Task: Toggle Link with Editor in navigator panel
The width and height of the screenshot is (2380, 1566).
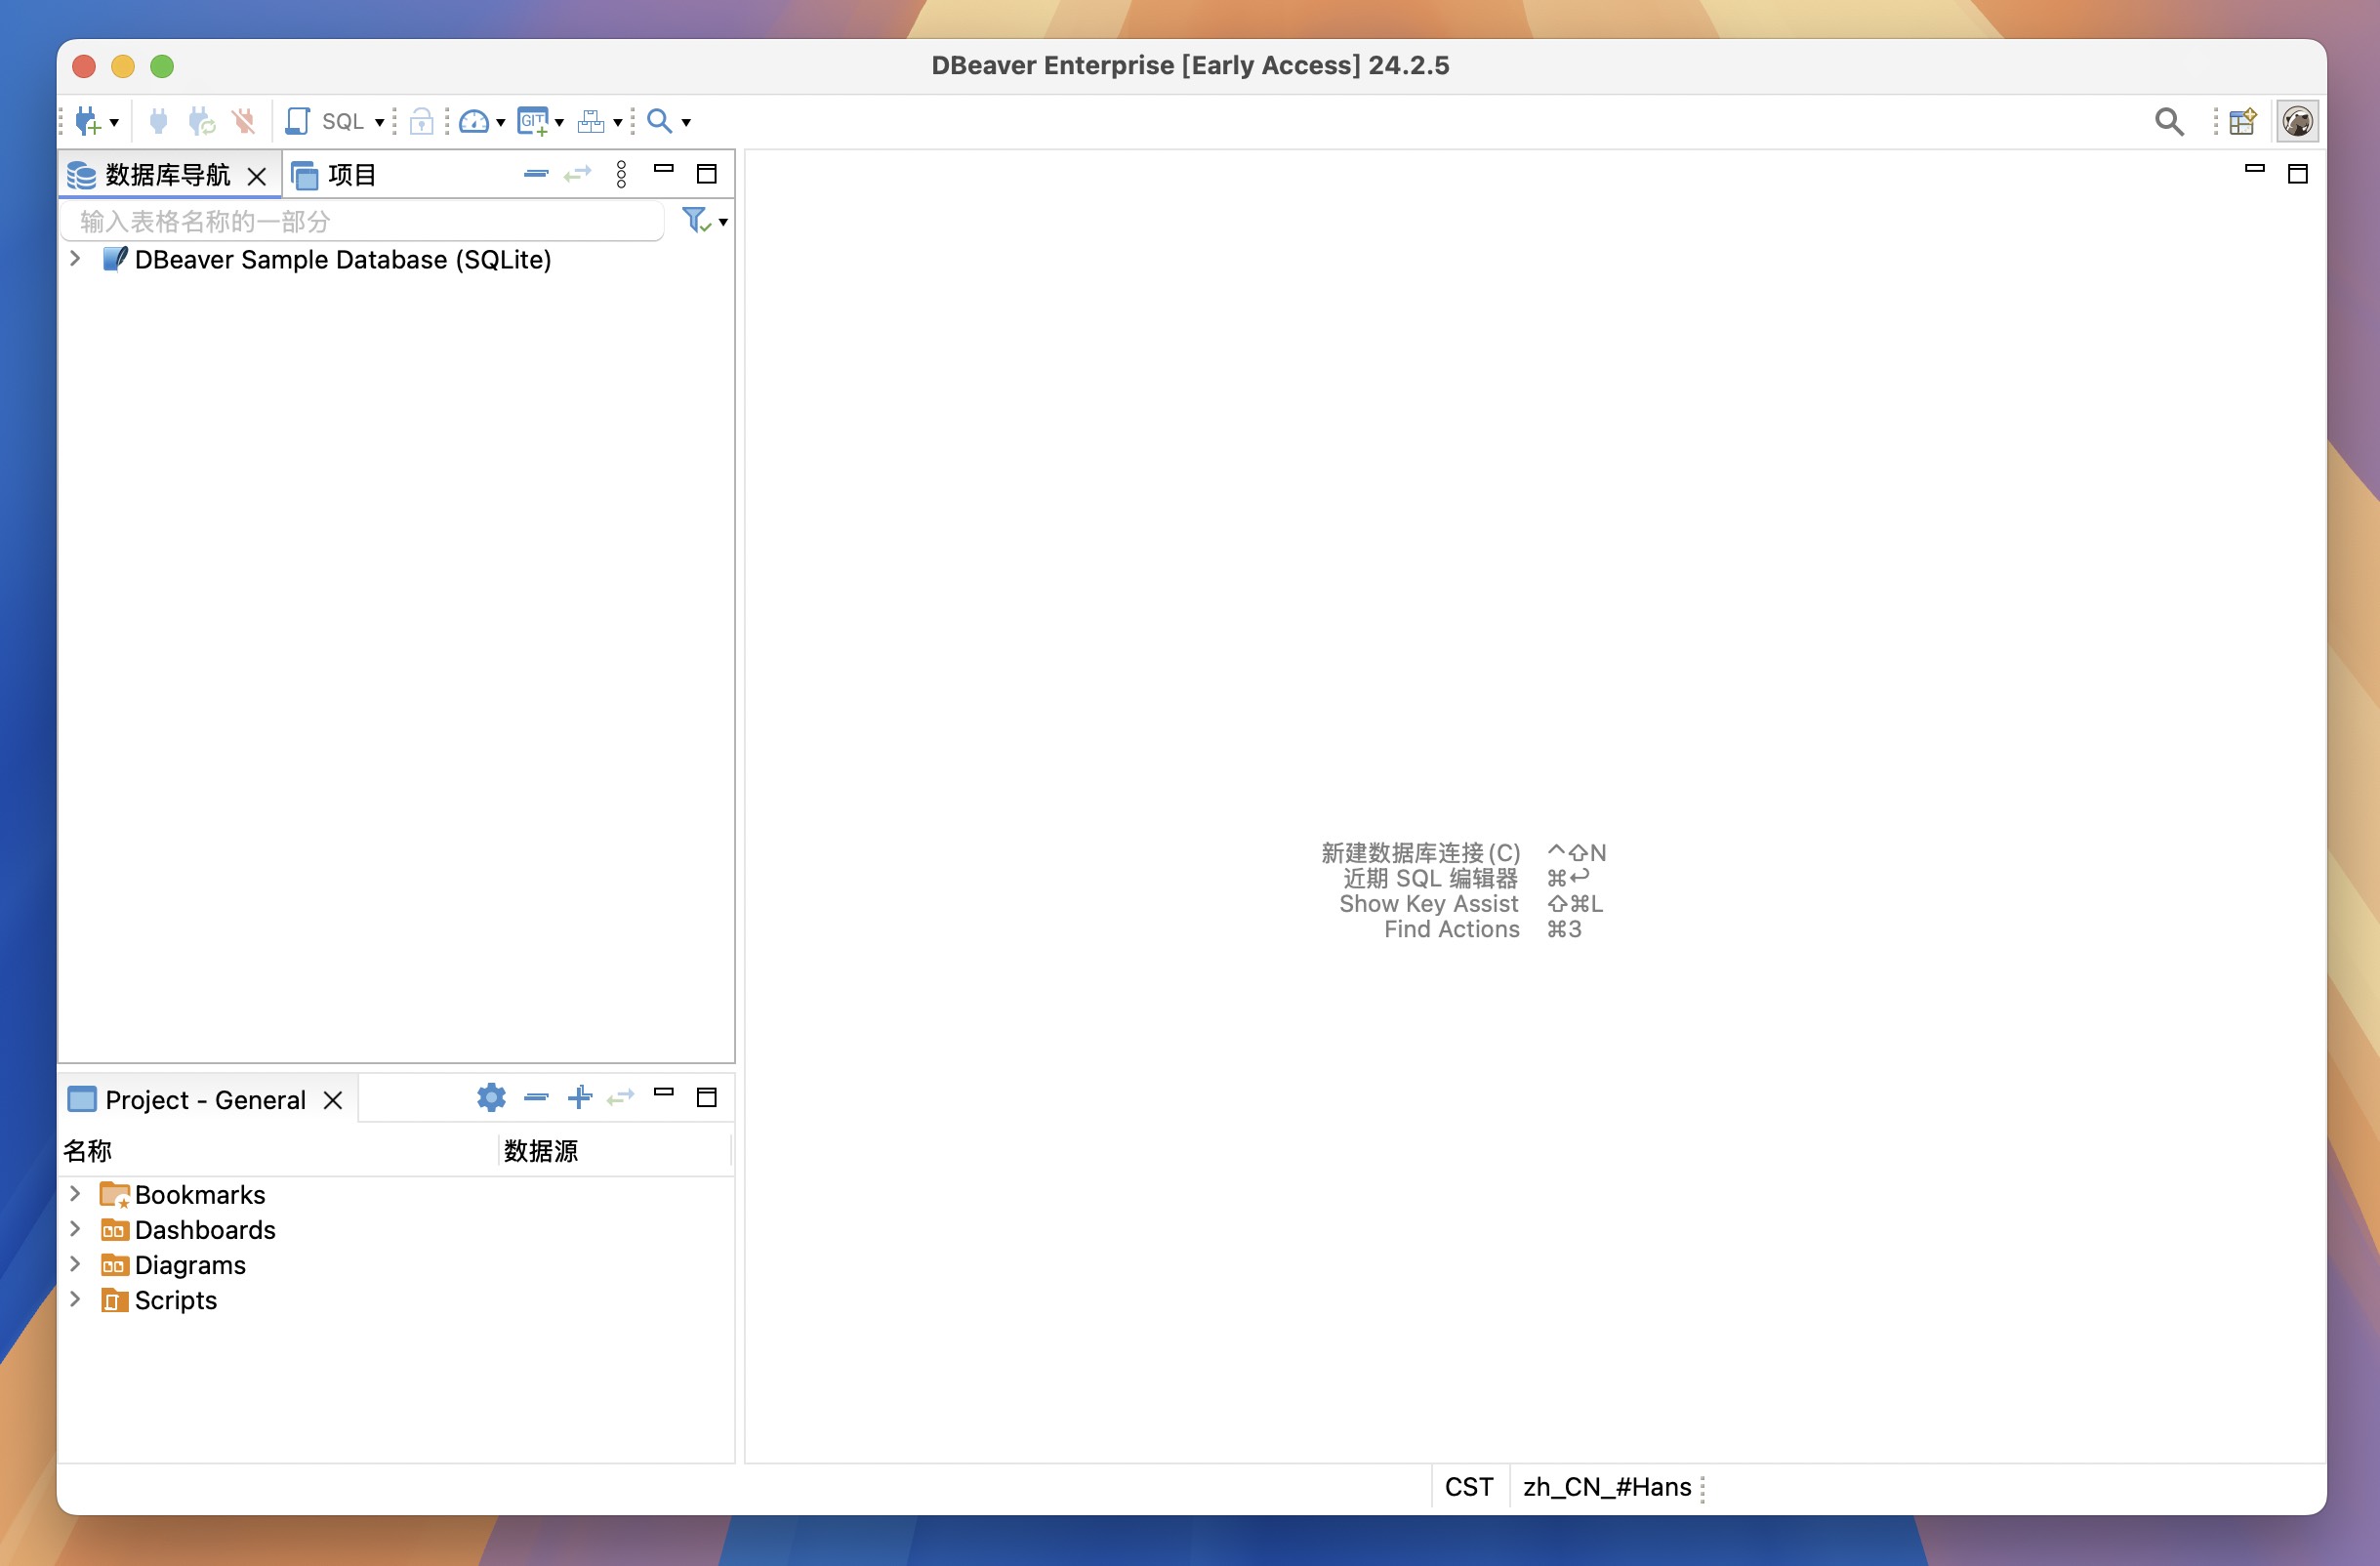Action: (578, 174)
